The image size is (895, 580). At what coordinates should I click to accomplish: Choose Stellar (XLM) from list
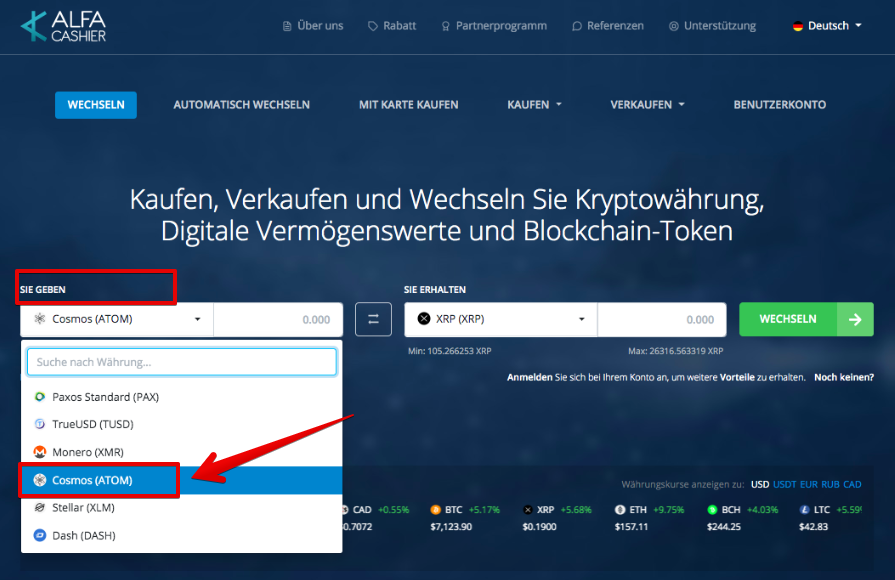[x=182, y=508]
